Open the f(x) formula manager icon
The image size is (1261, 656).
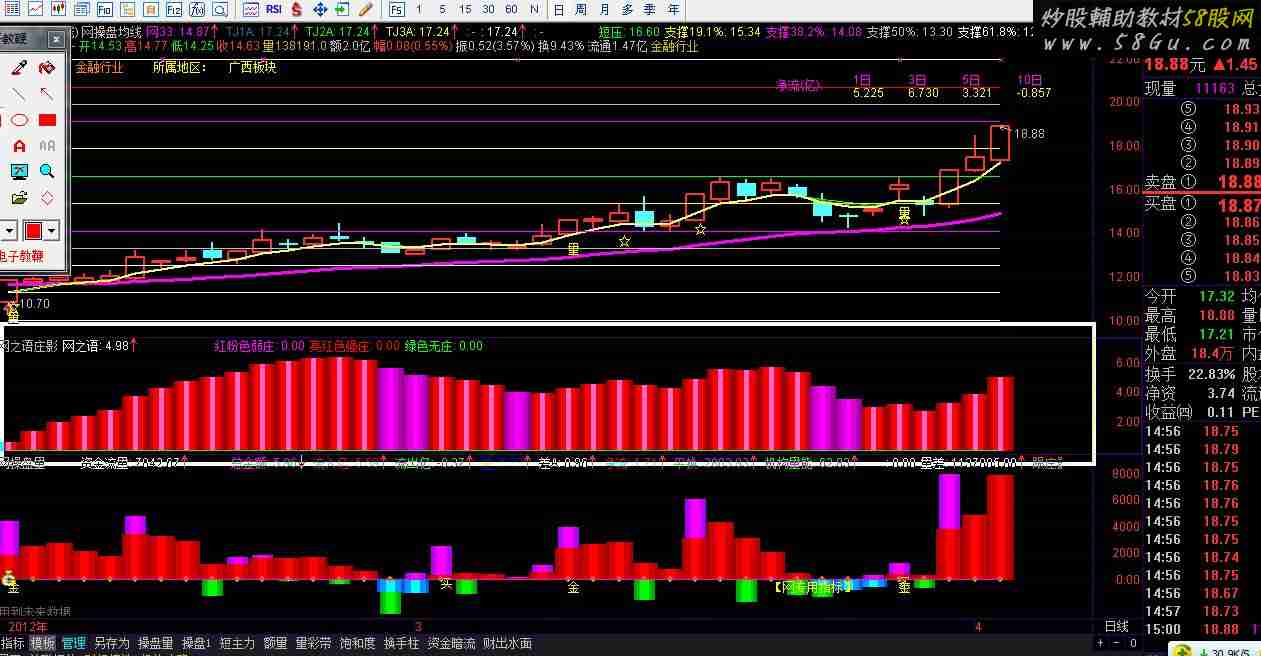tap(198, 9)
